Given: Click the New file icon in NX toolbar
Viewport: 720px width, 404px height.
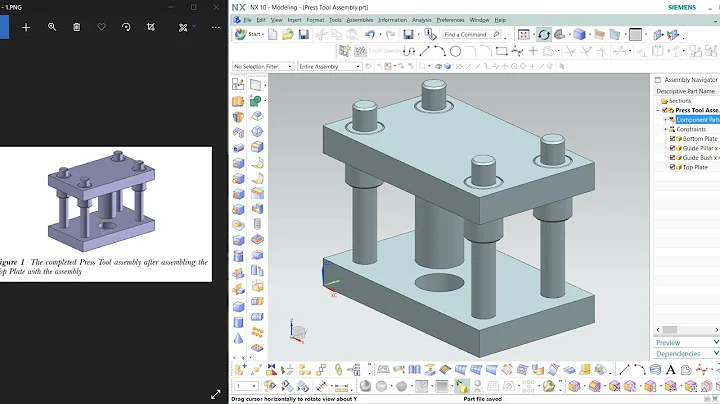Looking at the screenshot, I should click(x=273, y=34).
